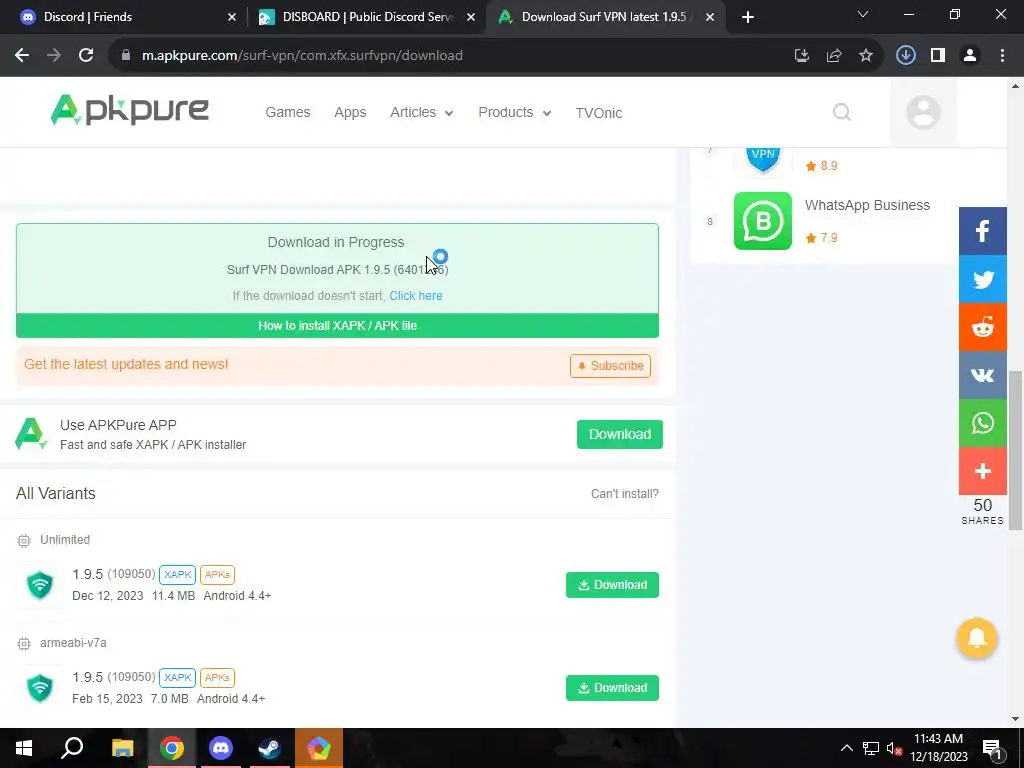Open Chrome tab search chevron
The height and width of the screenshot is (768, 1024).
tap(862, 14)
